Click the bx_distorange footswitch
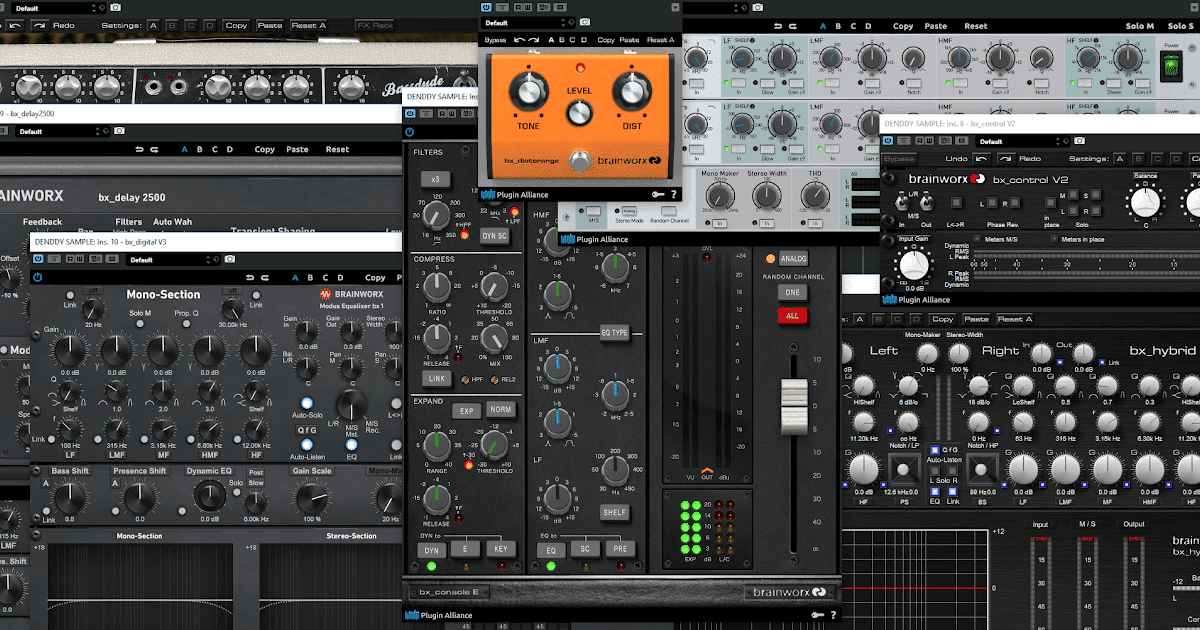 coord(580,160)
